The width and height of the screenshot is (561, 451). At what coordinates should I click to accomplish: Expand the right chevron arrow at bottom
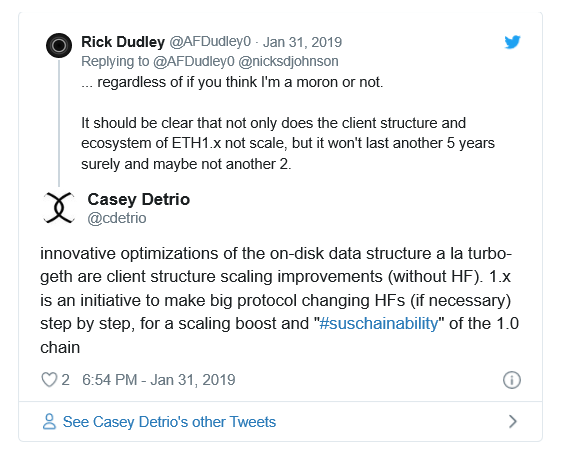513,422
